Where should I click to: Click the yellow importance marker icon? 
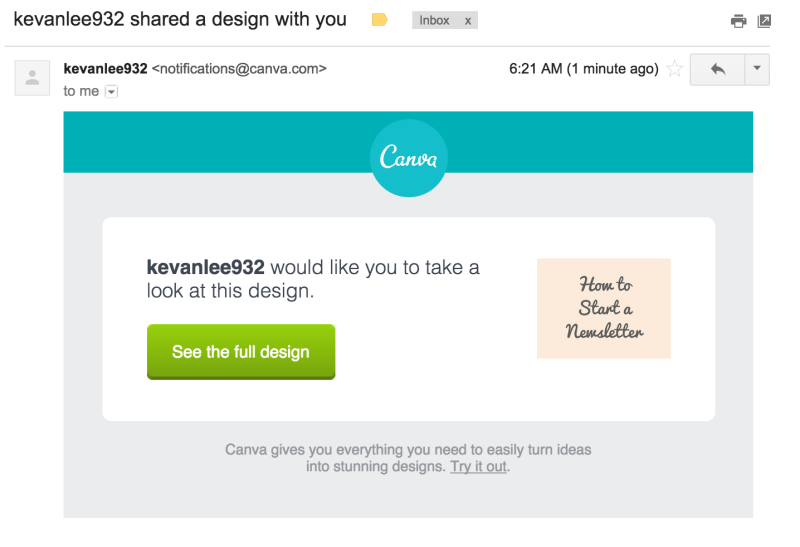[380, 20]
